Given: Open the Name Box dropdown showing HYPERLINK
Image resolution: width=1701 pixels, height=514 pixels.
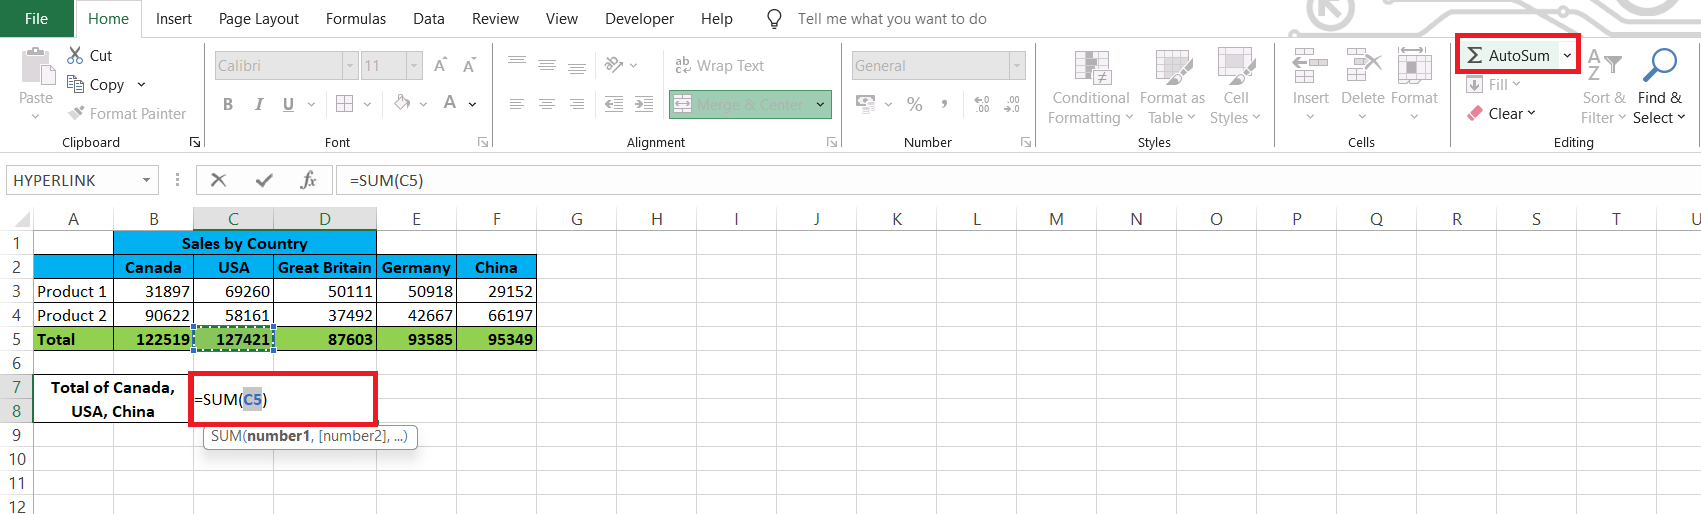Looking at the screenshot, I should [x=146, y=180].
